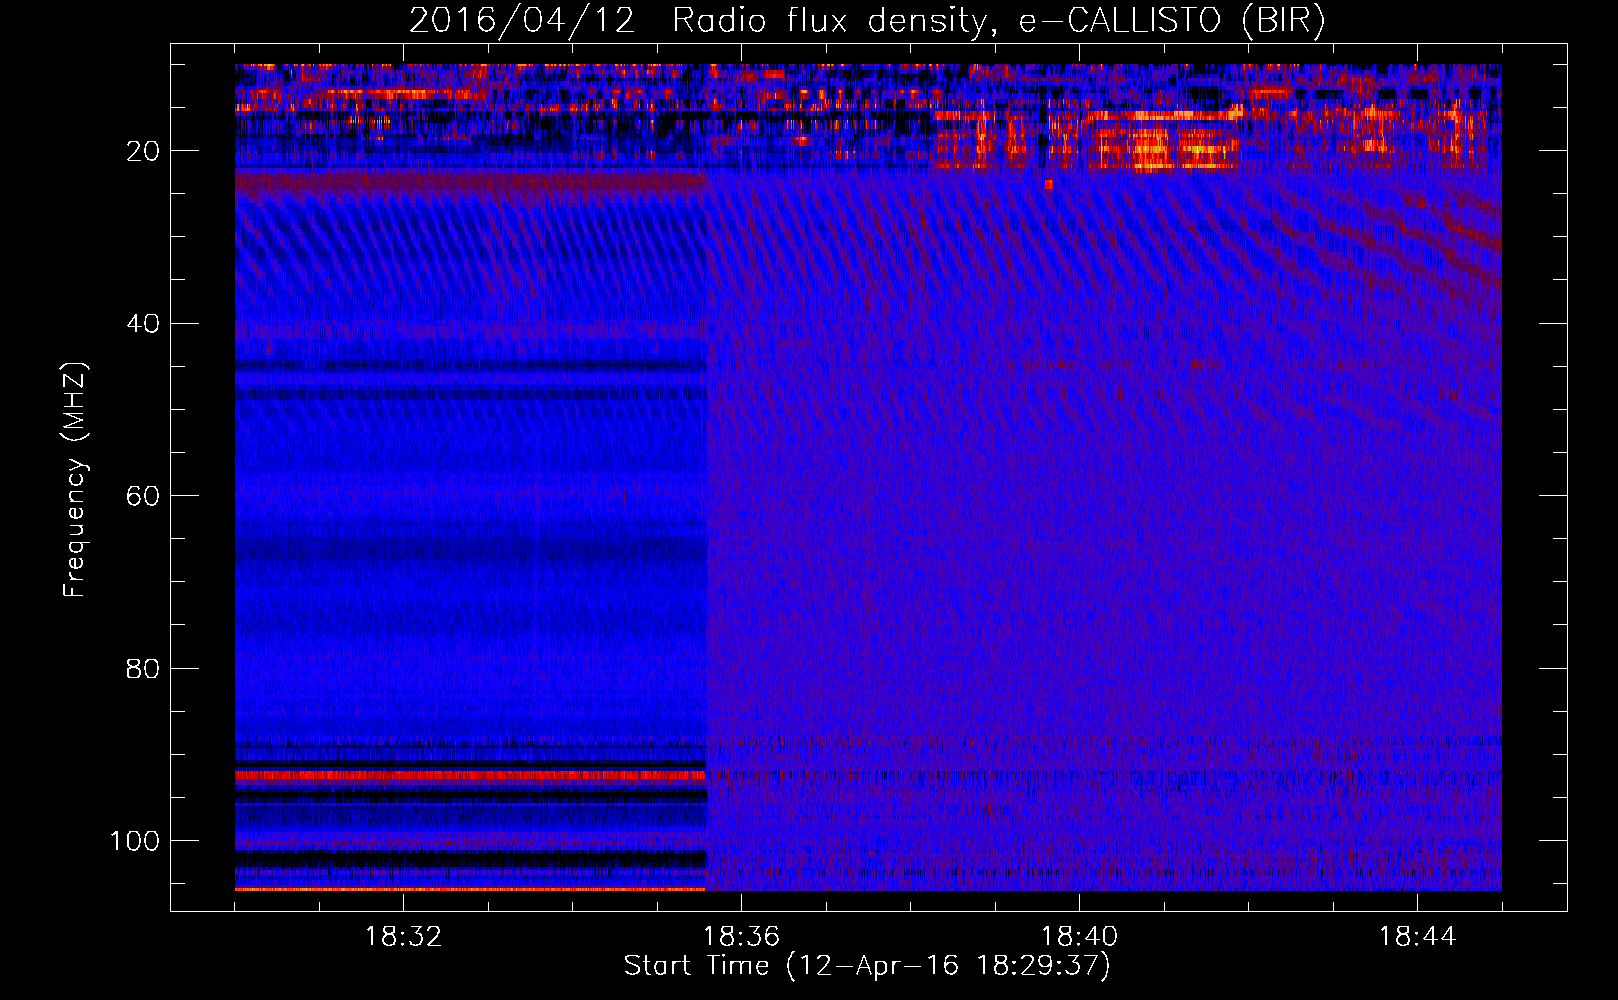Click the 'Start Time (12-Apr-16 18:29:37)' label
This screenshot has width=1618, height=1000.
coord(867,966)
